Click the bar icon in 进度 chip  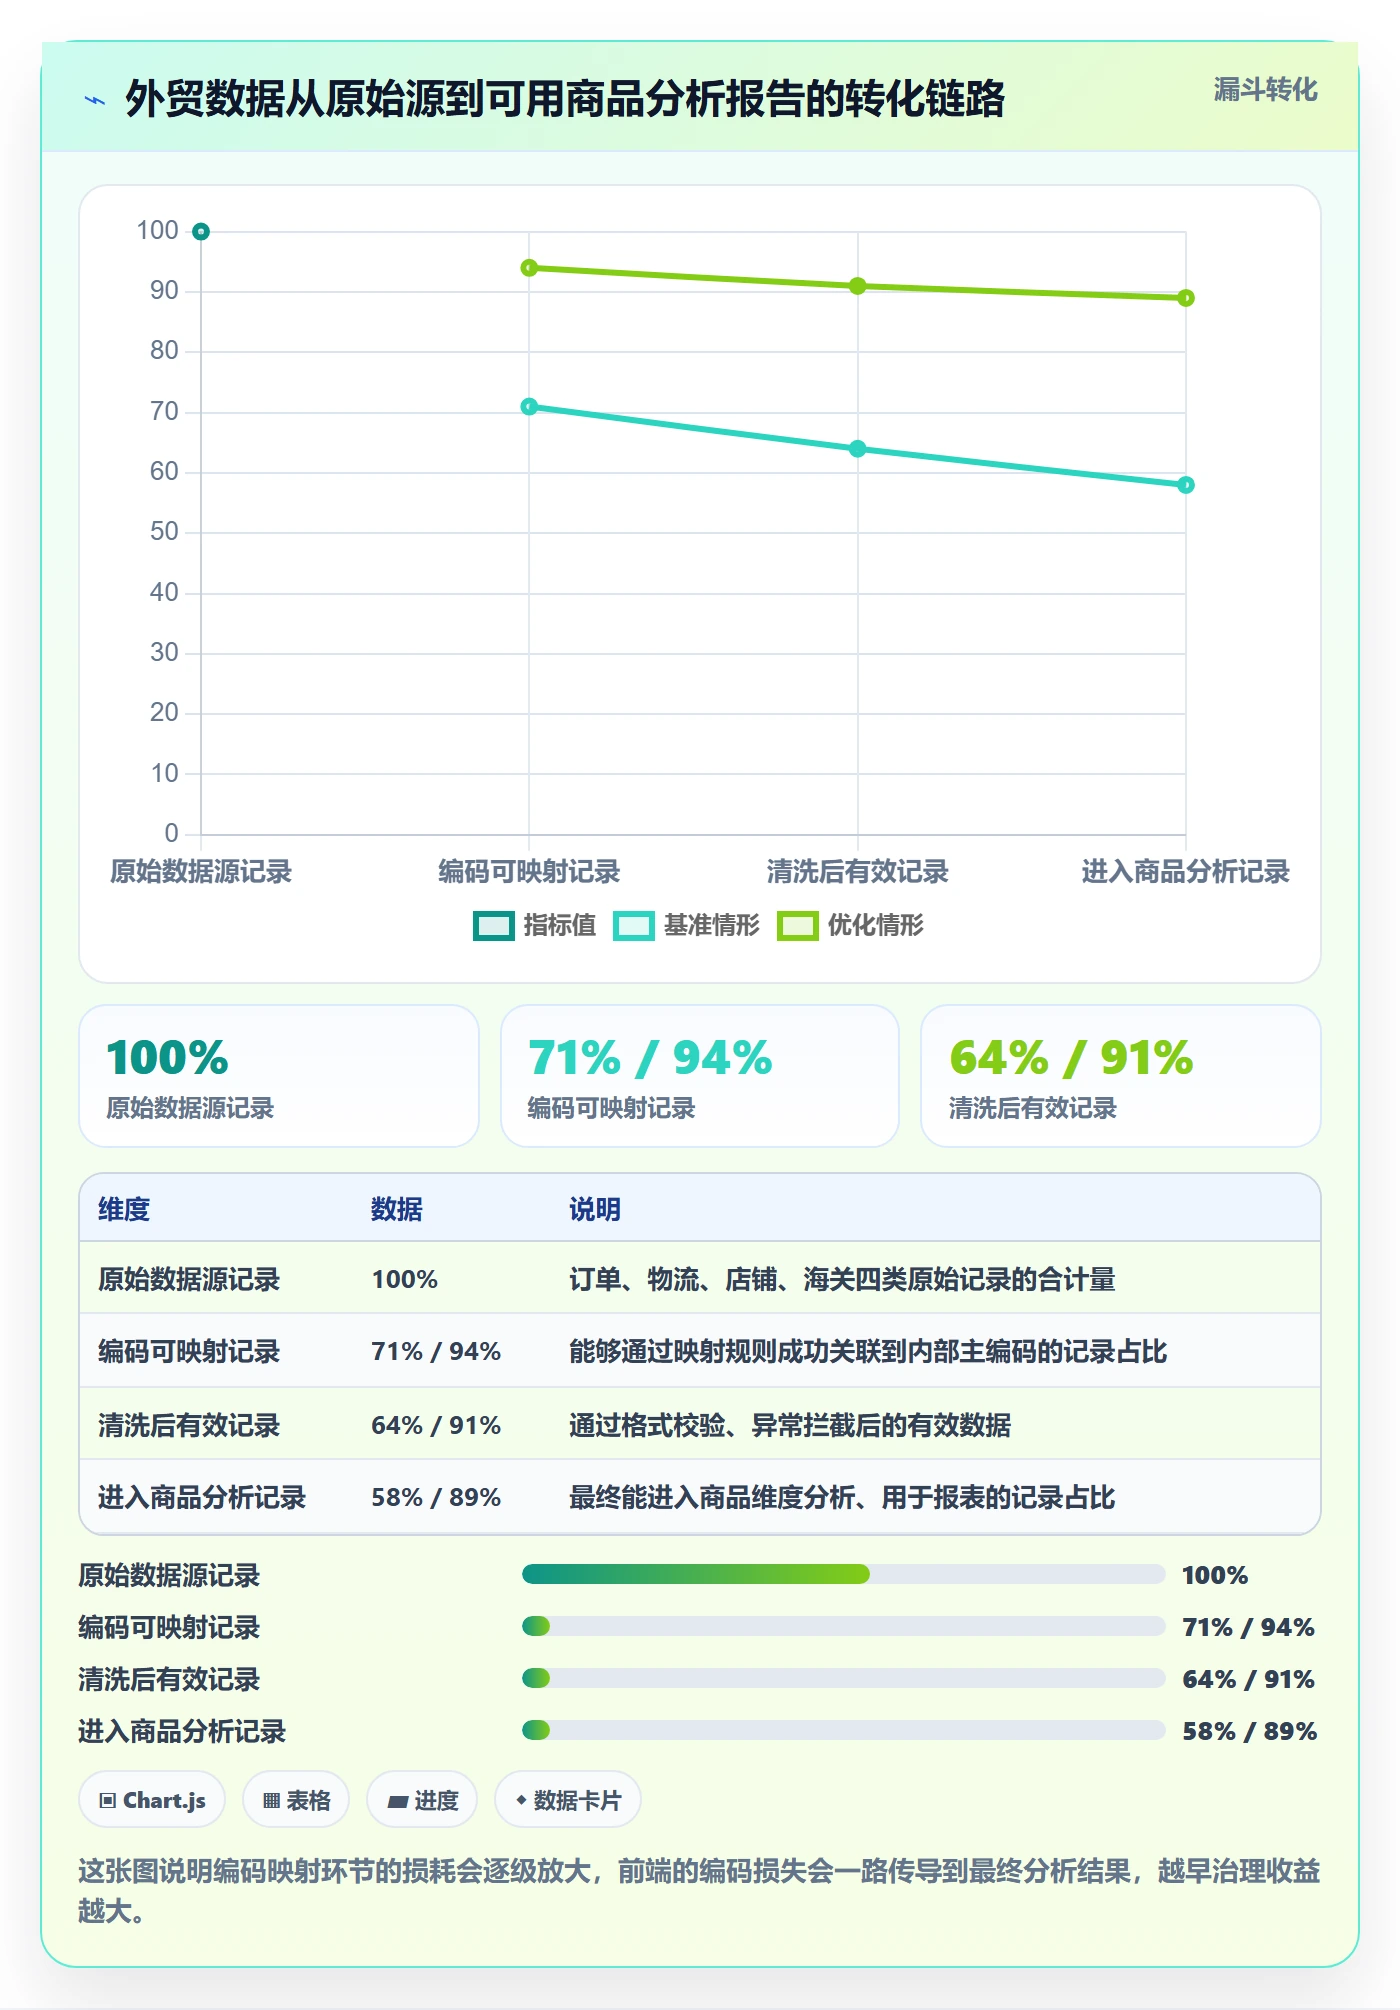click(x=398, y=1802)
